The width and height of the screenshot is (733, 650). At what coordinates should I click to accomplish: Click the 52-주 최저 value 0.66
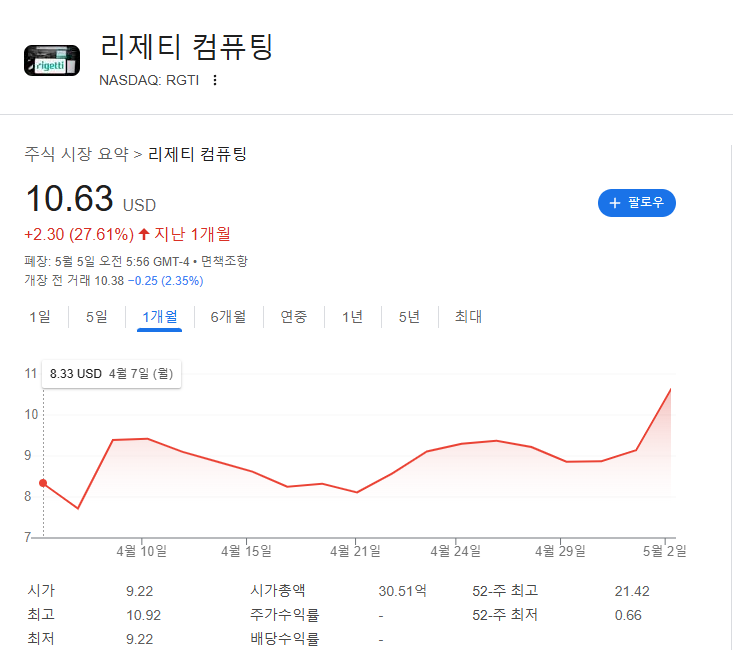click(628, 615)
